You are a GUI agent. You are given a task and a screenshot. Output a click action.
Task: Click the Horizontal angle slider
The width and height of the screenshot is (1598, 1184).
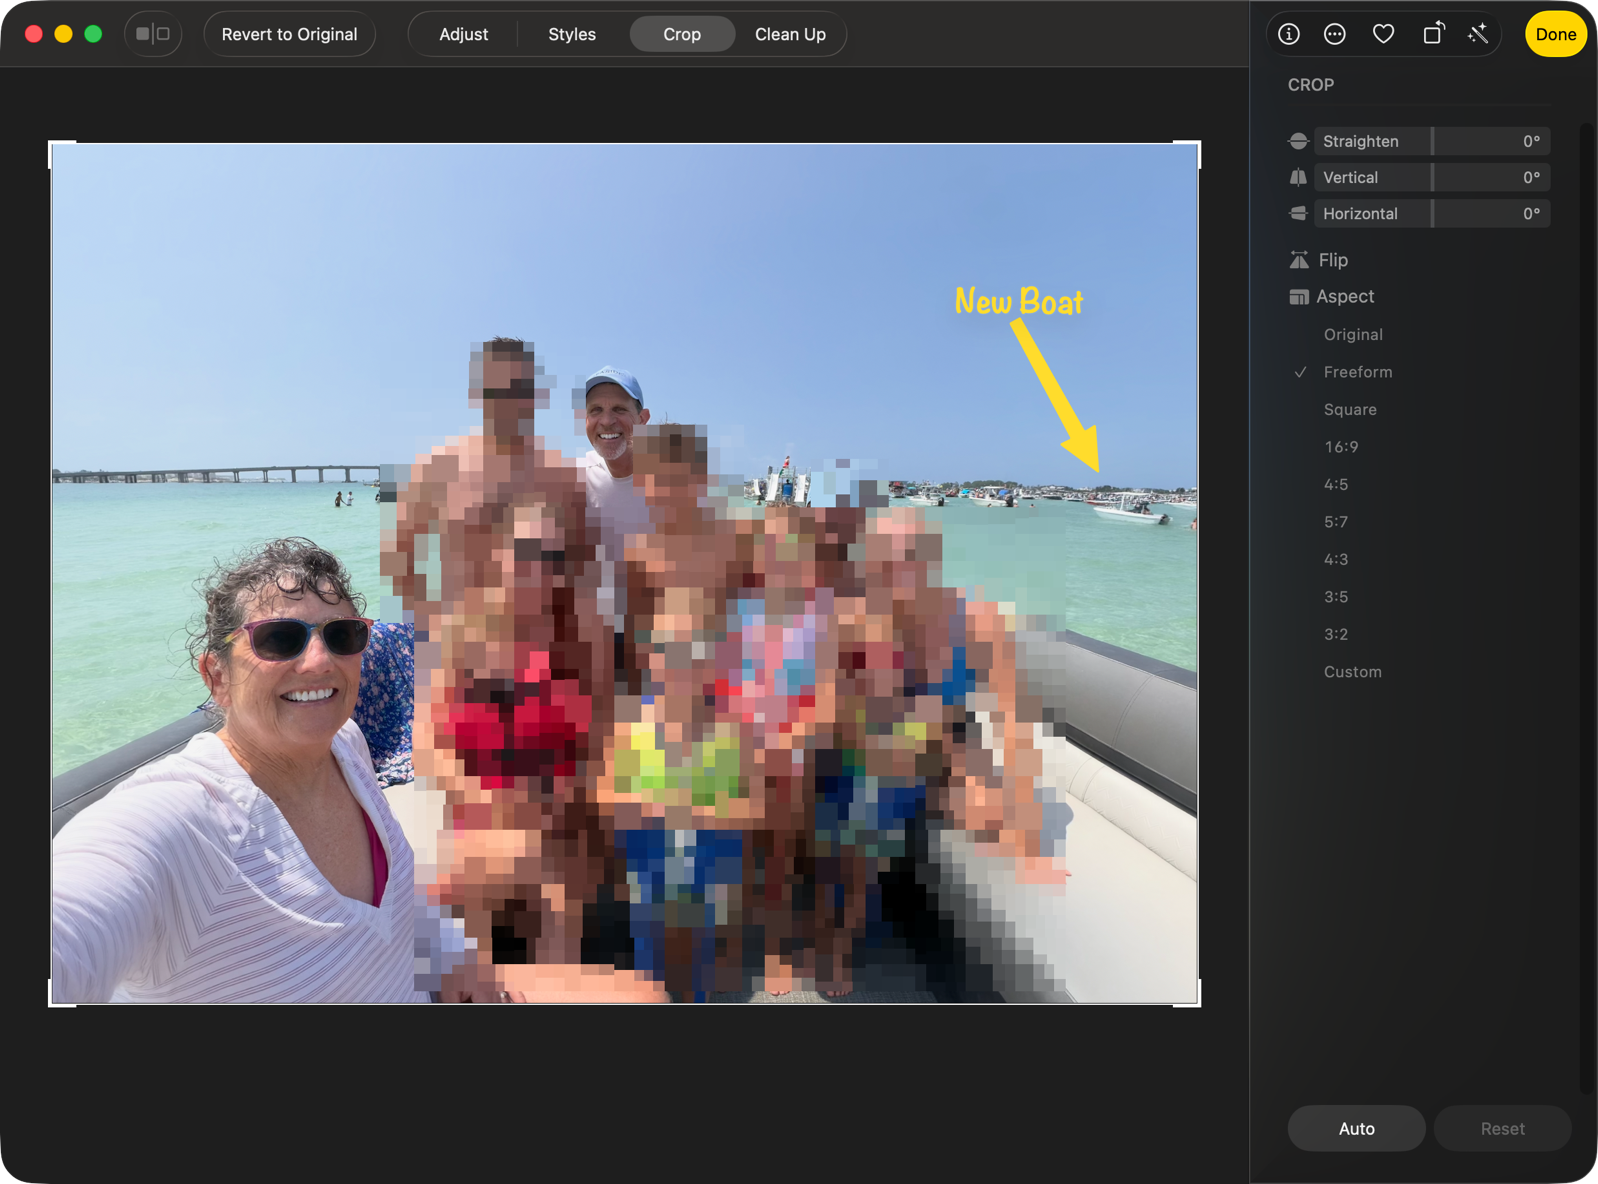tap(1432, 214)
